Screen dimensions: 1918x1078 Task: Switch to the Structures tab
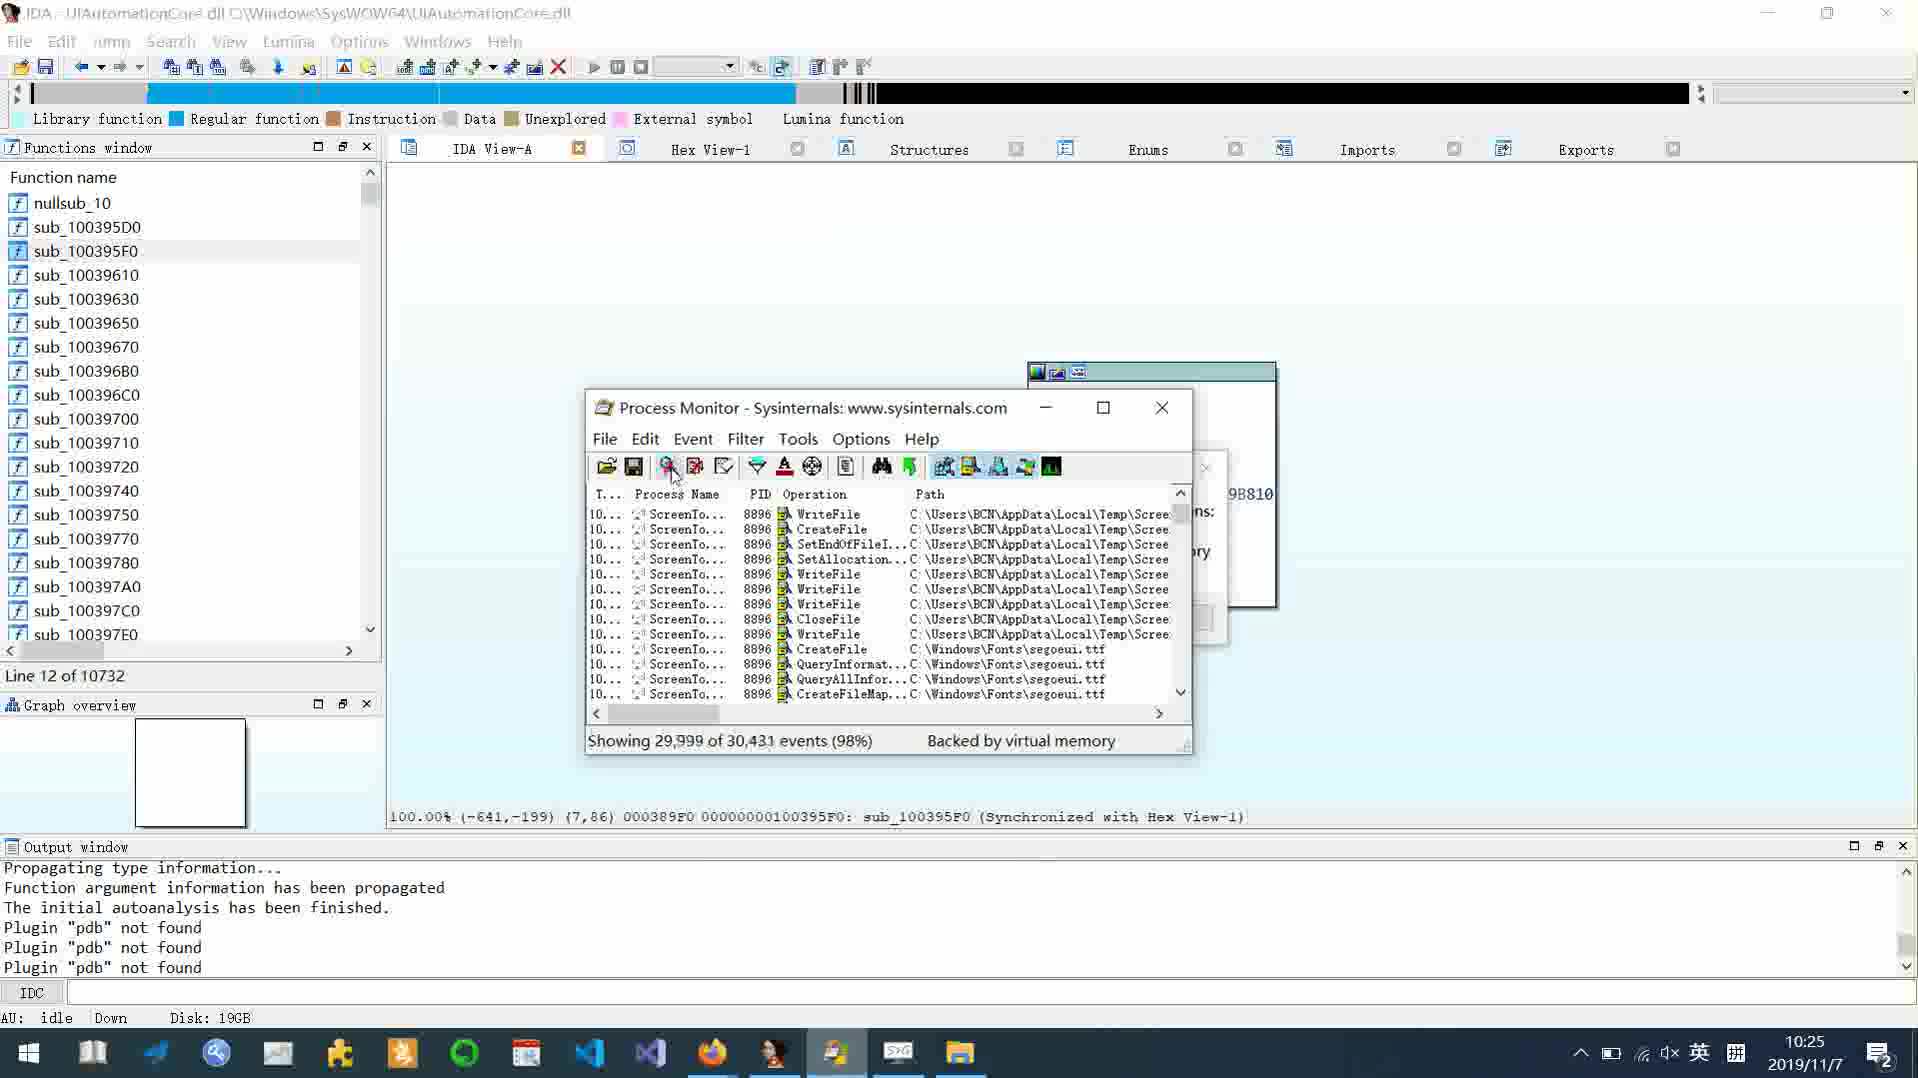click(929, 149)
